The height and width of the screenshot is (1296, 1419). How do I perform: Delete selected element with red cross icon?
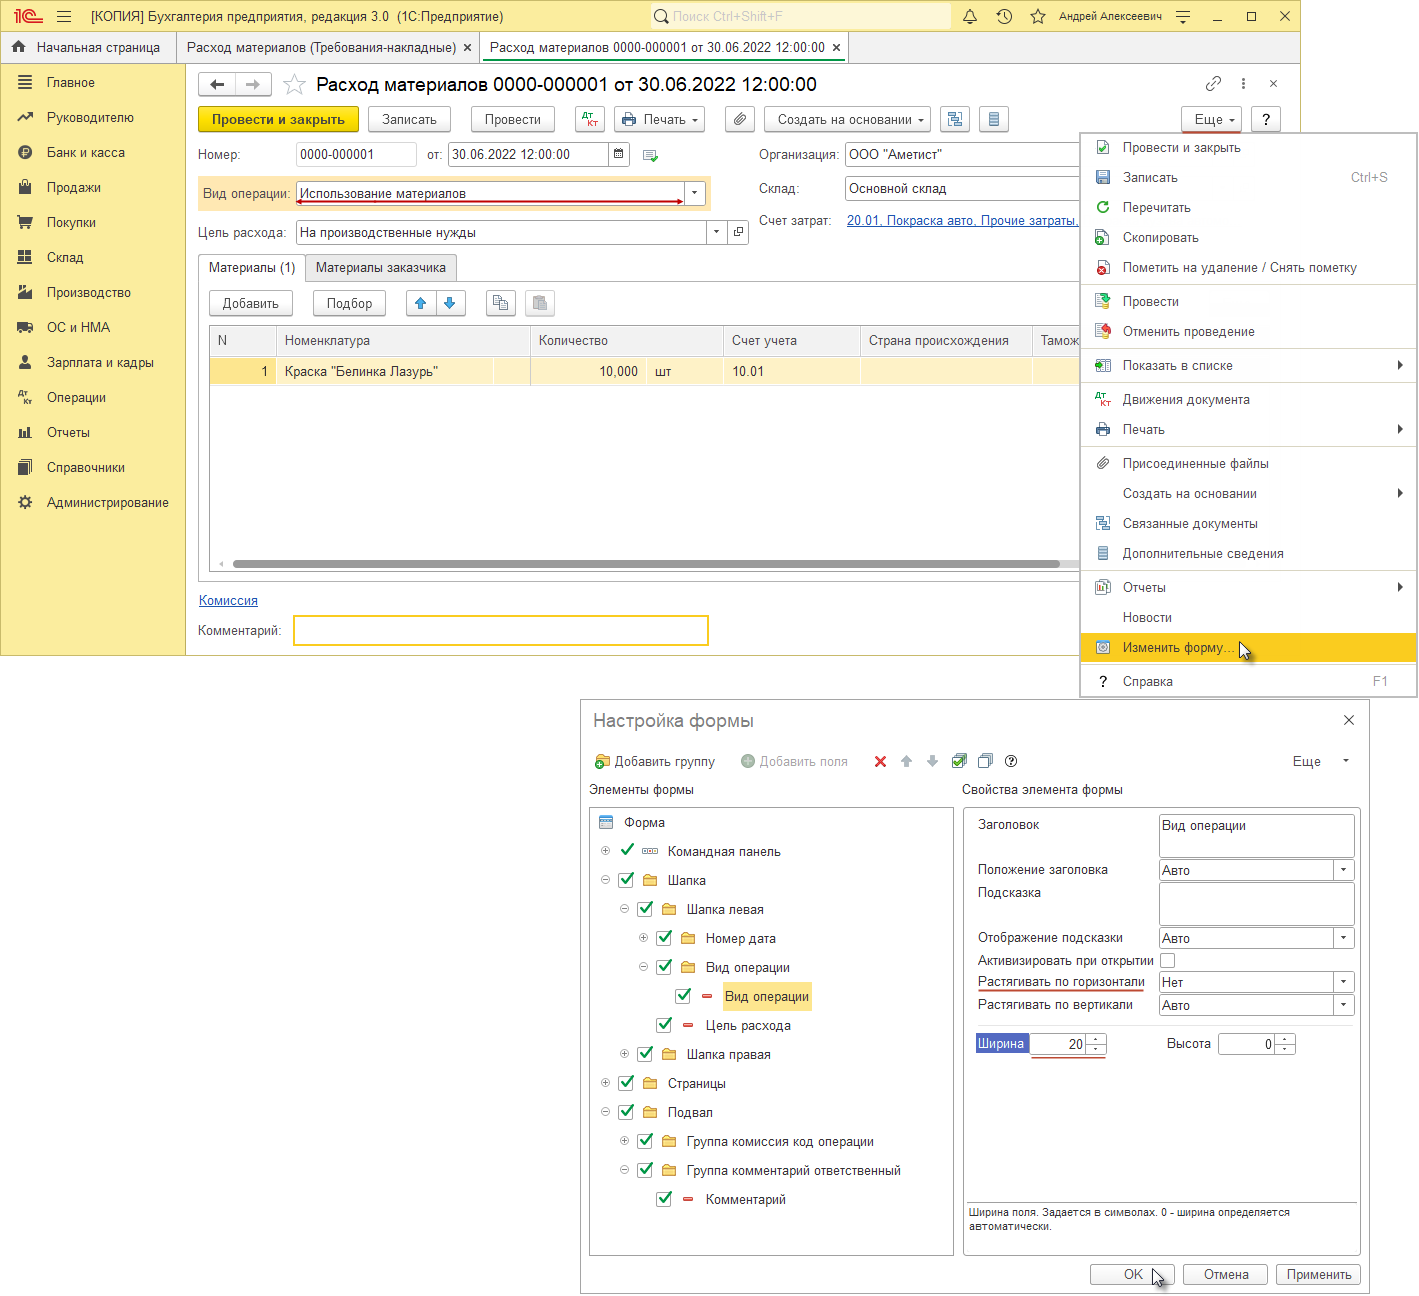click(880, 761)
